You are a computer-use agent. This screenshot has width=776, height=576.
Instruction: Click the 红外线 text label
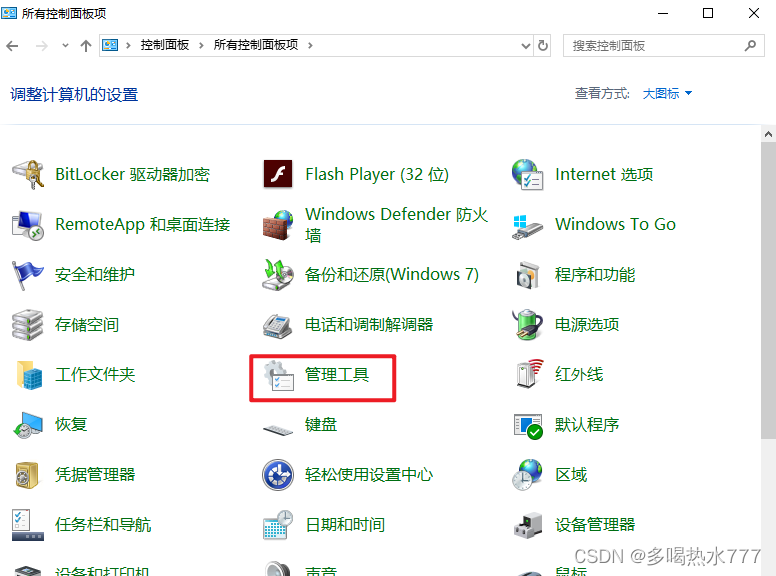pos(579,375)
